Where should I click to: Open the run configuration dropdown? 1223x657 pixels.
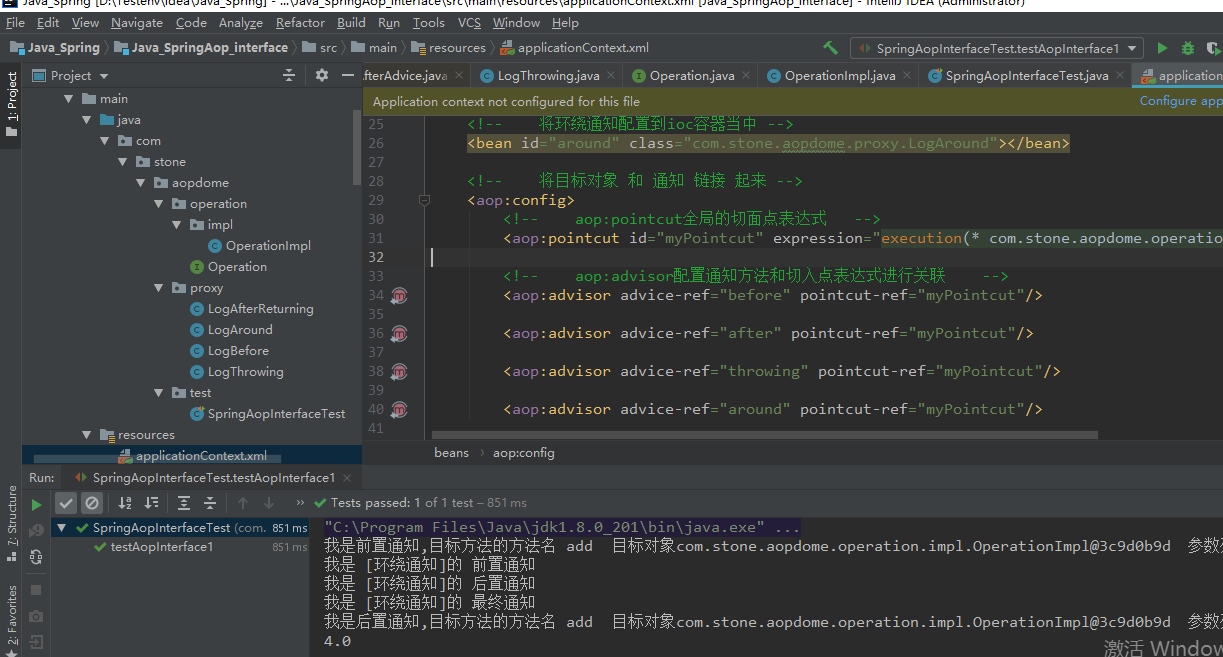click(997, 48)
